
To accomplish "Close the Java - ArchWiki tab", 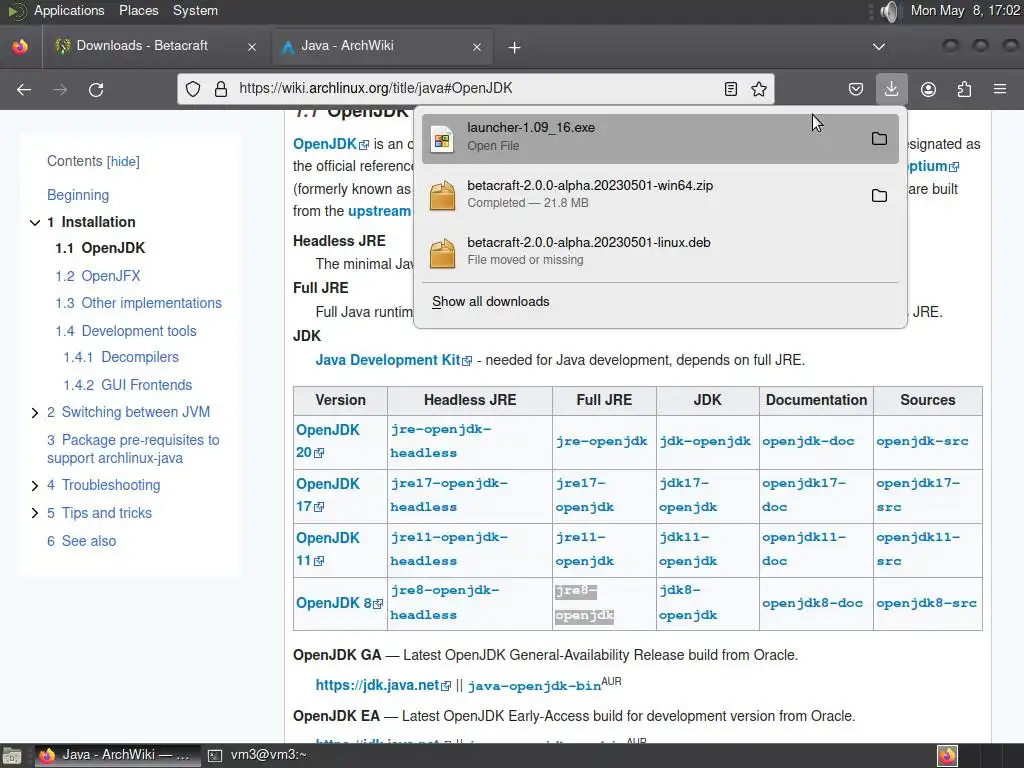I will [x=477, y=47].
